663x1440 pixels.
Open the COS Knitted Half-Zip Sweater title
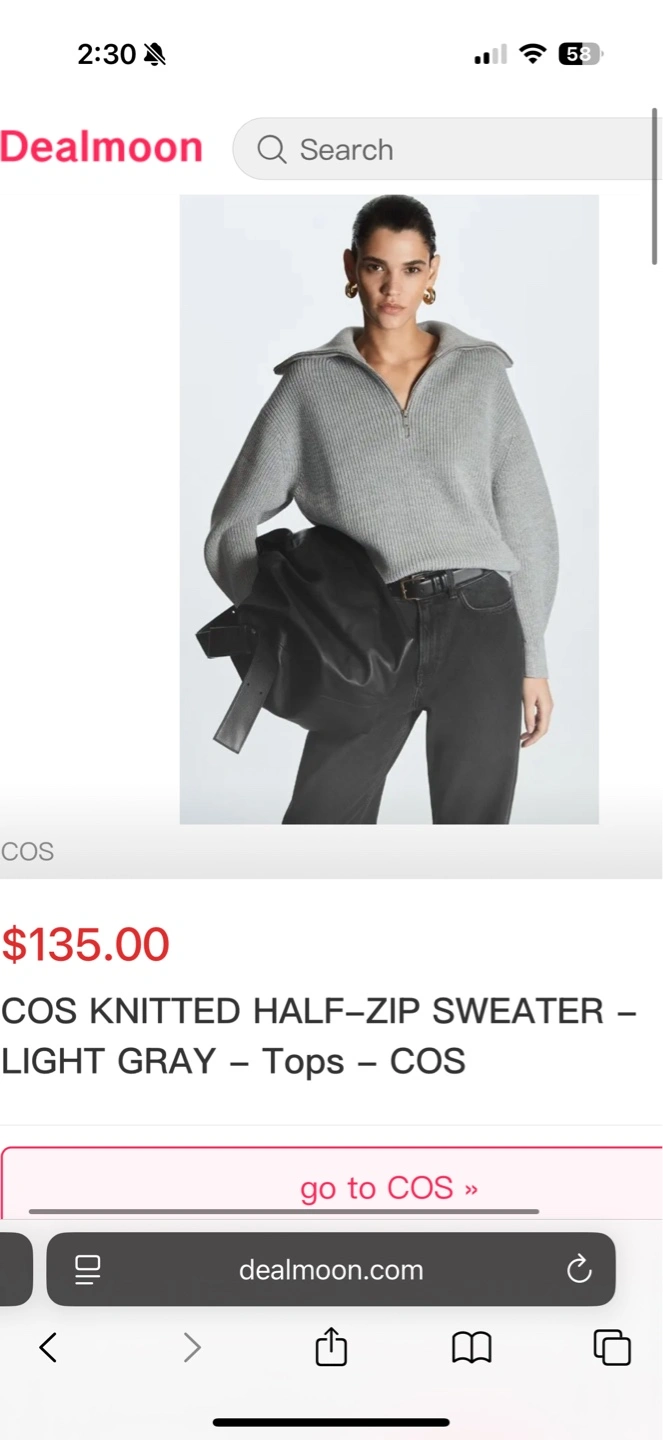[x=318, y=1036]
